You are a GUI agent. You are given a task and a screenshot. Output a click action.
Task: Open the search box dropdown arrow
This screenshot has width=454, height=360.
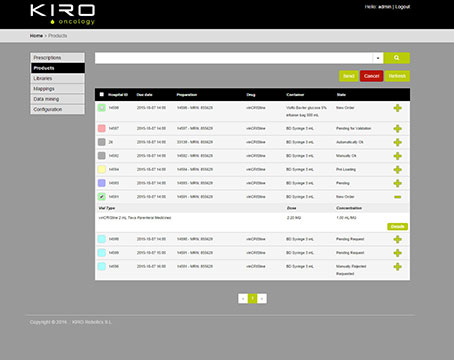pos(378,58)
